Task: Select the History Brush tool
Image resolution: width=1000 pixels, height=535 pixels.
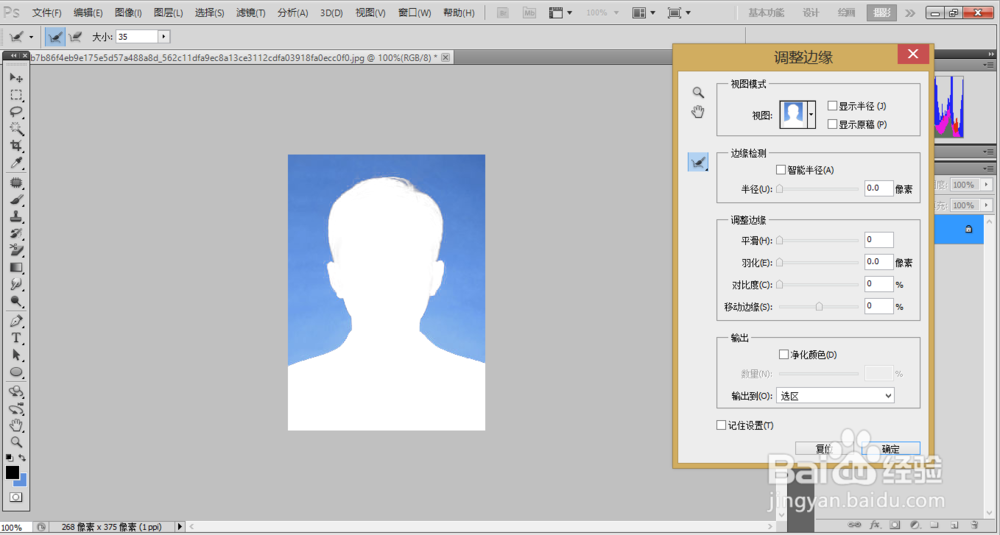Action: (16, 233)
